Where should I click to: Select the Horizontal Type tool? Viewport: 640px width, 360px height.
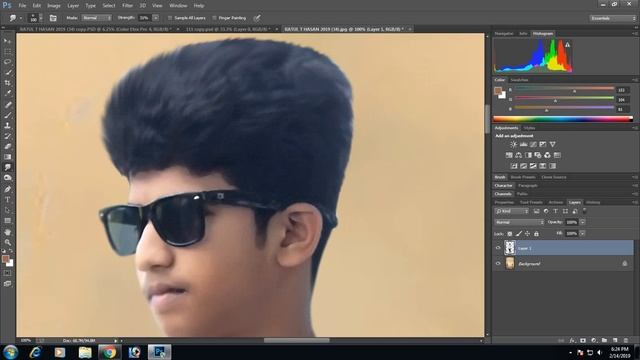point(7,200)
